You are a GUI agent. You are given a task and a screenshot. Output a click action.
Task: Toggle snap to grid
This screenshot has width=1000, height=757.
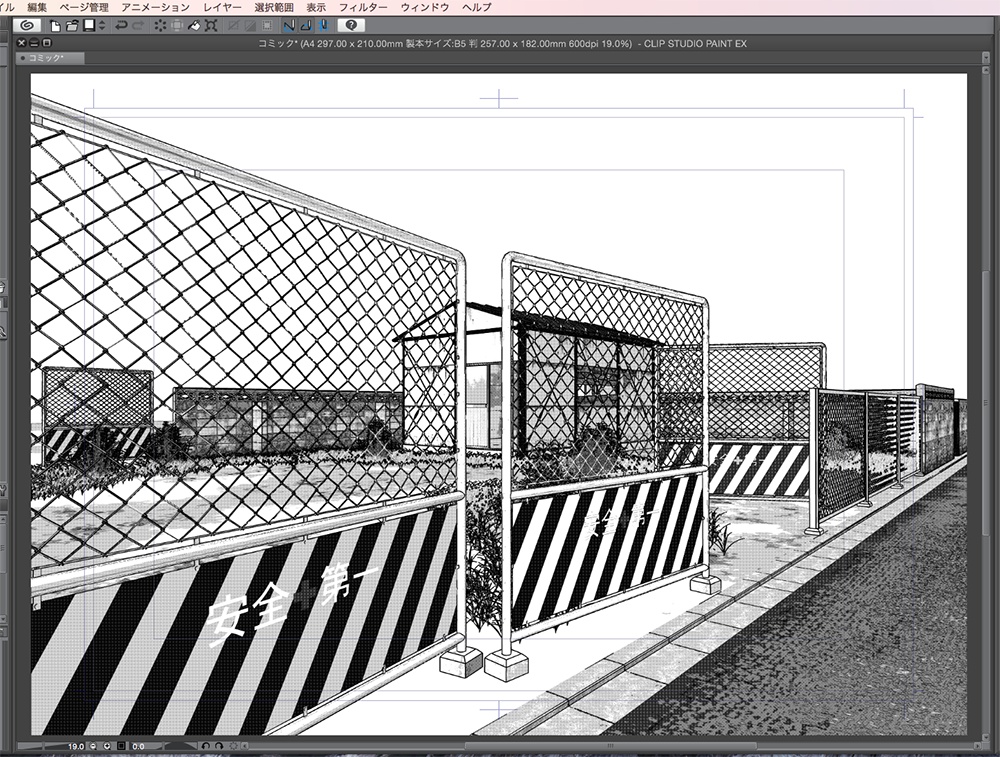click(x=323, y=26)
